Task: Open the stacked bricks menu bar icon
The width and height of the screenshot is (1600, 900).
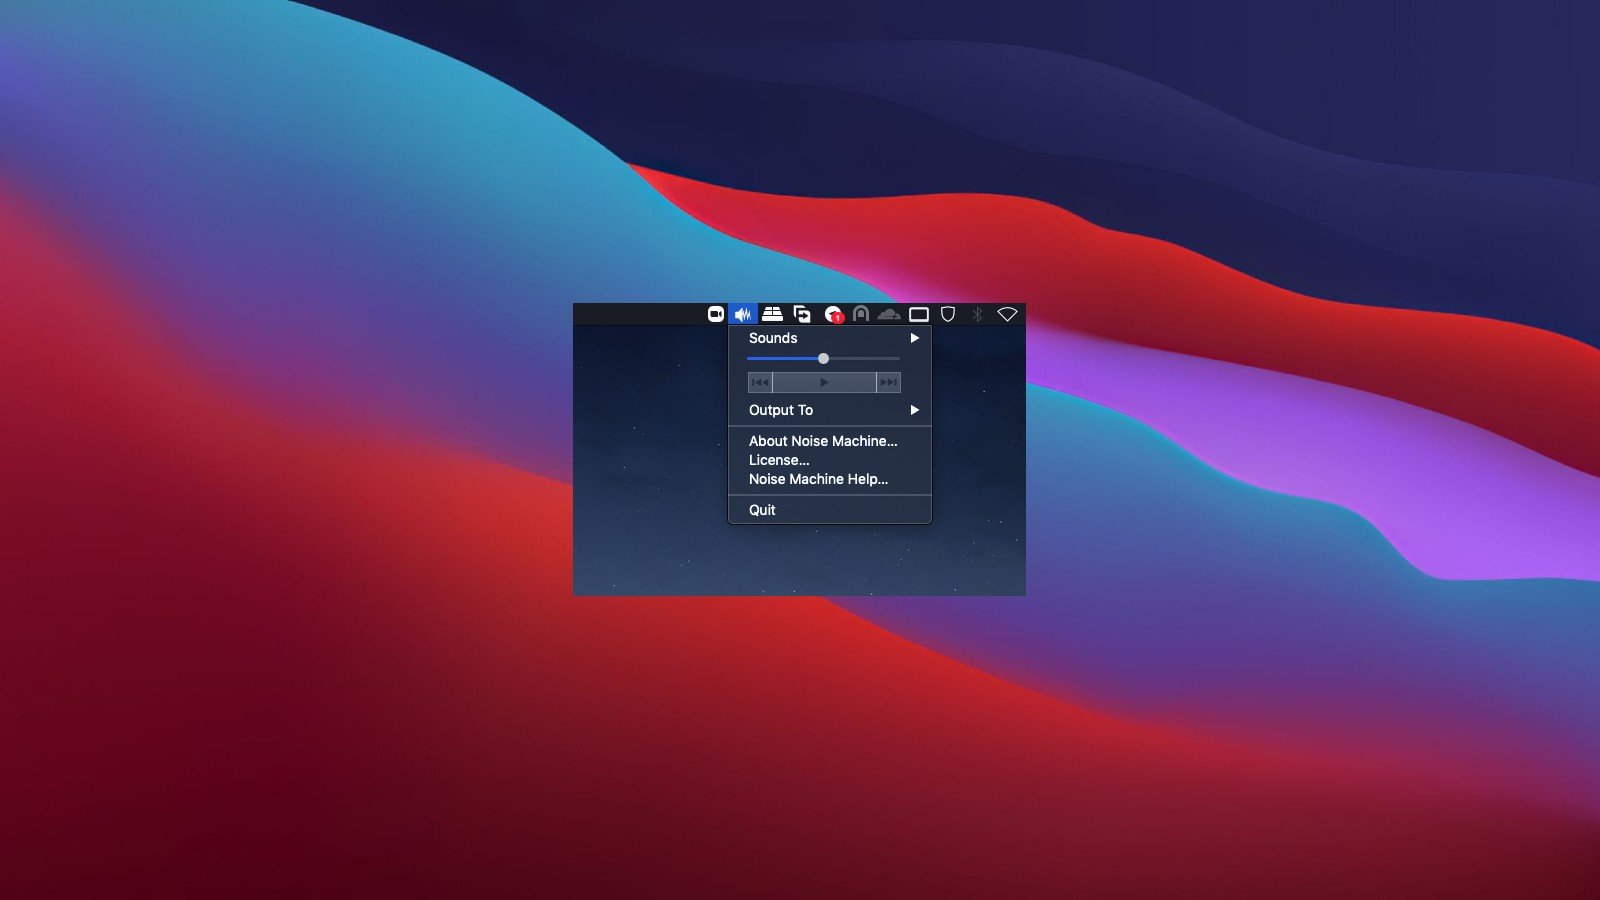Action: pos(772,314)
